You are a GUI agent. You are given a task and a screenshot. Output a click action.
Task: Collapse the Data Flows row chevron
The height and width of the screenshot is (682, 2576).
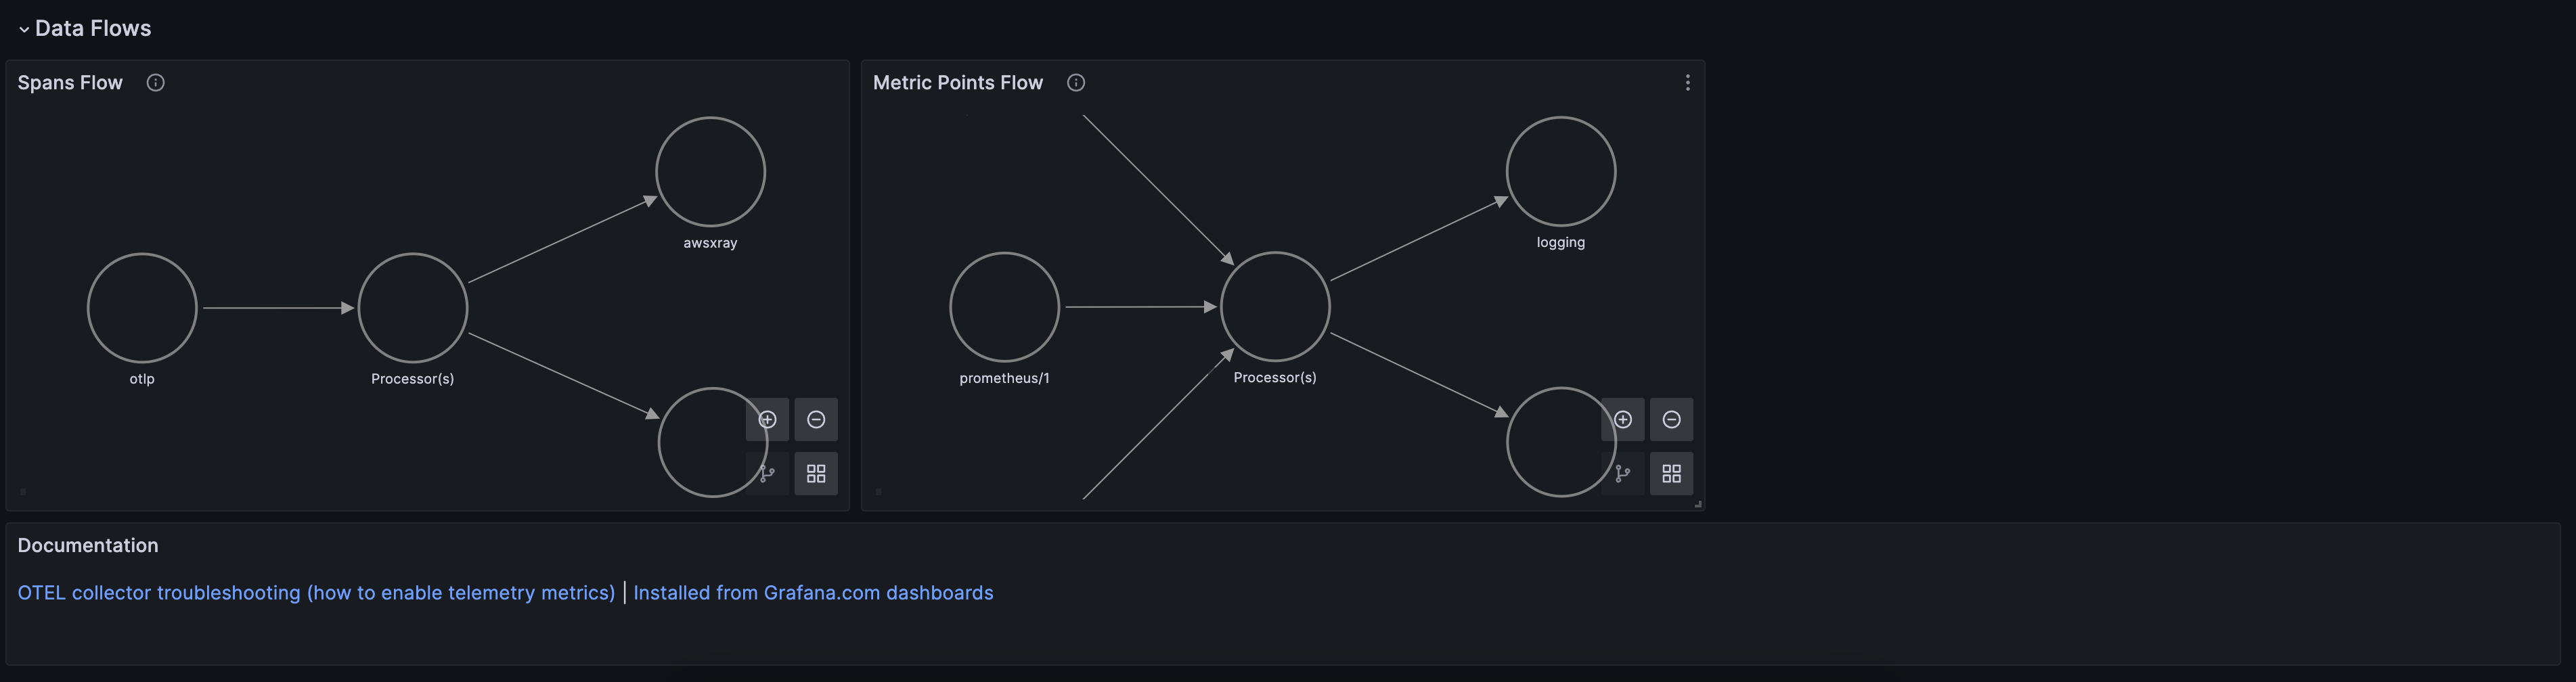coord(24,29)
